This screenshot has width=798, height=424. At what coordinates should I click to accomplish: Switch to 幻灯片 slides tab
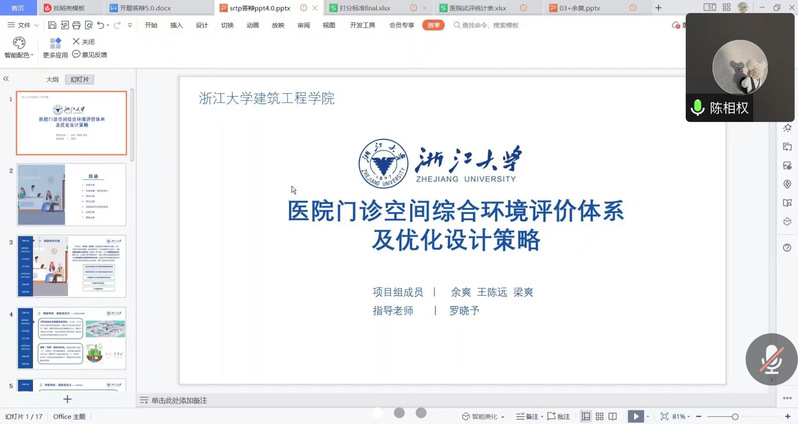(x=80, y=79)
